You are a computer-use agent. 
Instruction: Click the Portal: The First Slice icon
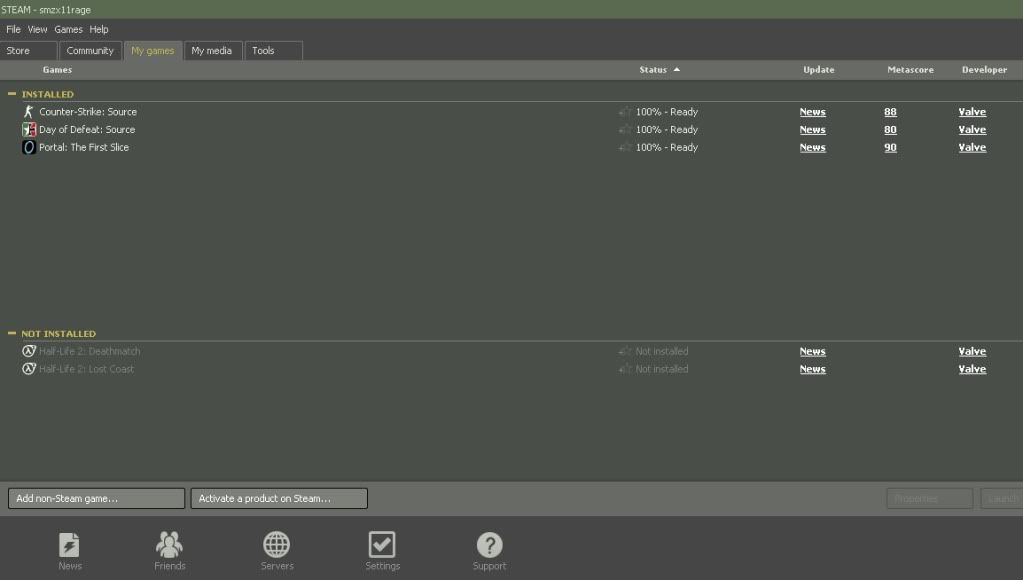[x=29, y=147]
